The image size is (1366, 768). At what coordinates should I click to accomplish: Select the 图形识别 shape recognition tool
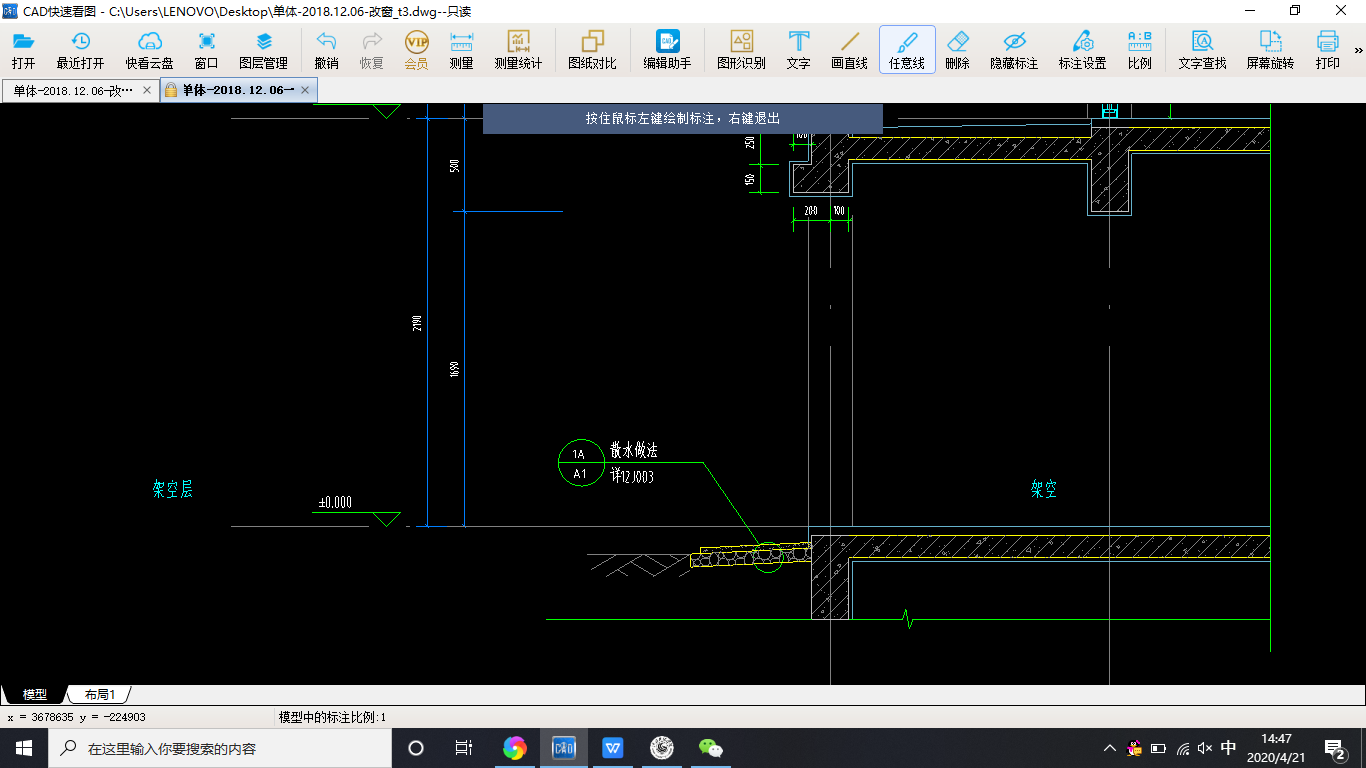point(741,50)
